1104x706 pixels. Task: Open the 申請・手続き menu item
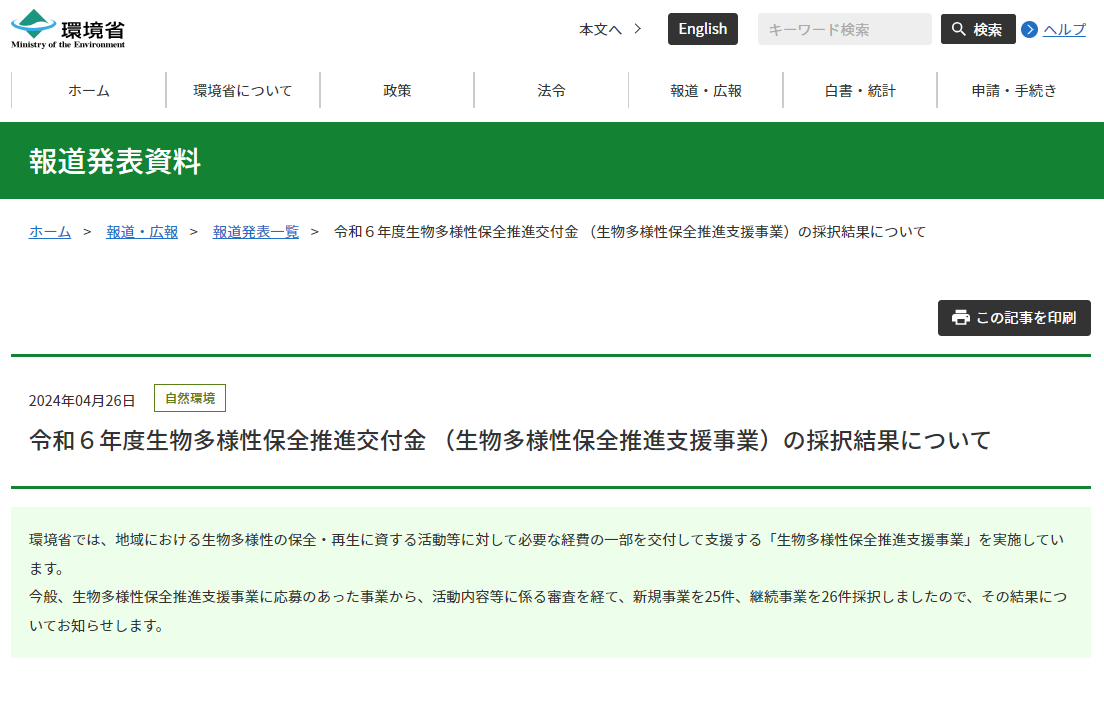pyautogui.click(x=1014, y=90)
